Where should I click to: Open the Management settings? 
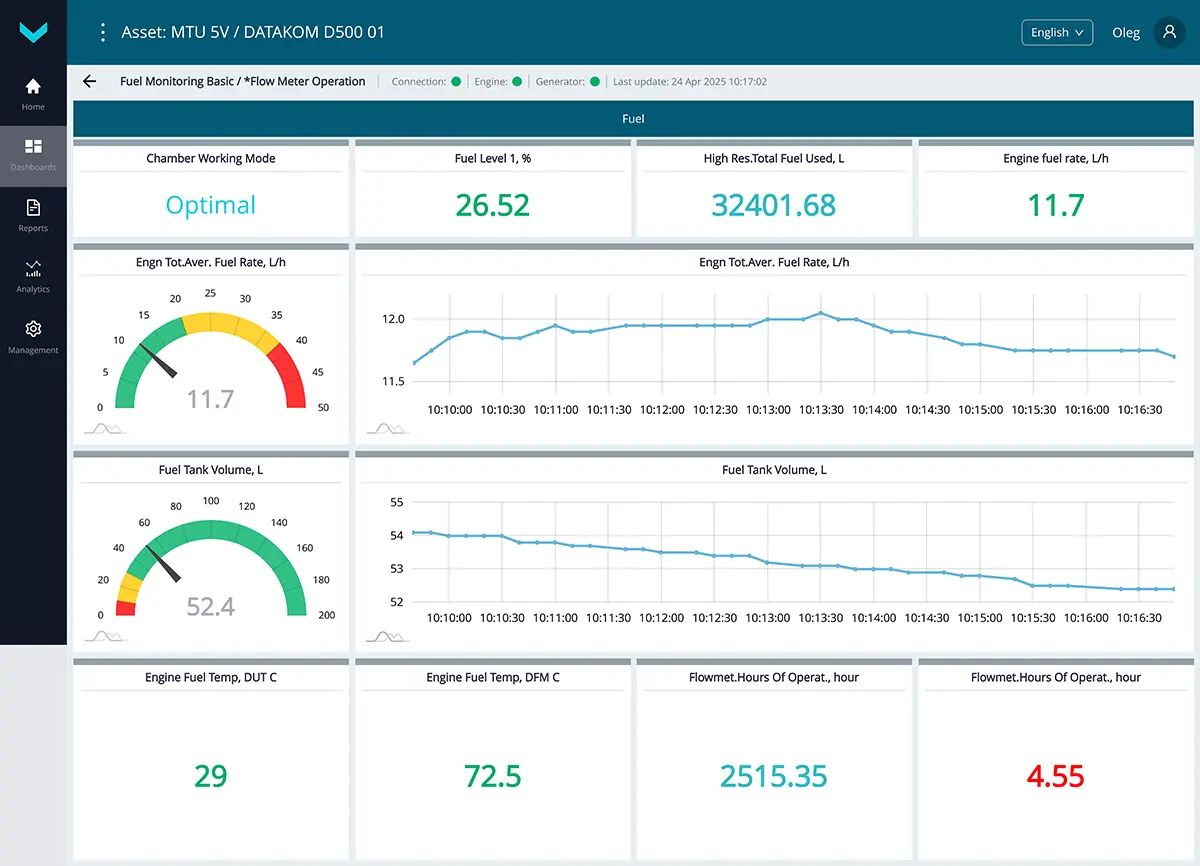click(x=33, y=337)
